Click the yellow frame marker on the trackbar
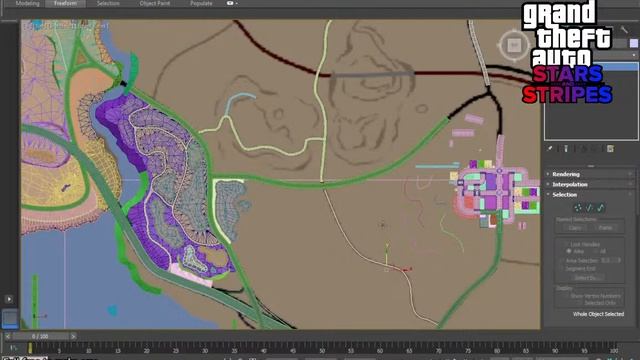The height and width of the screenshot is (360, 640). coord(30,348)
